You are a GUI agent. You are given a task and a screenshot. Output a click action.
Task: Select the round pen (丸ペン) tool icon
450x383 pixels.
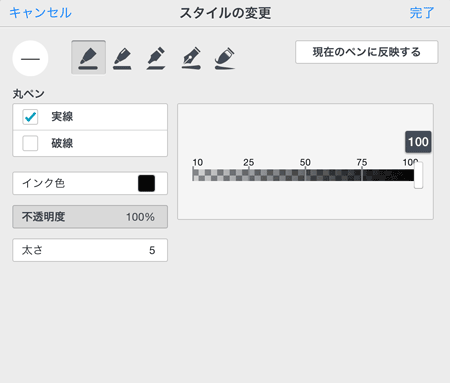(x=88, y=57)
